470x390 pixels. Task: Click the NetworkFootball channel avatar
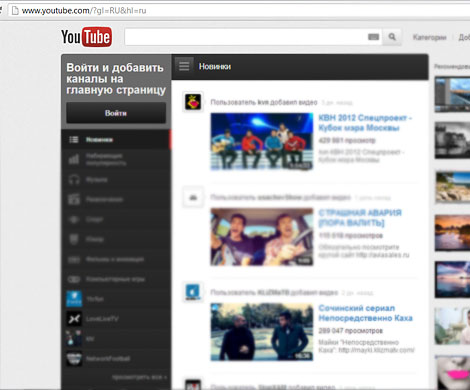click(74, 359)
